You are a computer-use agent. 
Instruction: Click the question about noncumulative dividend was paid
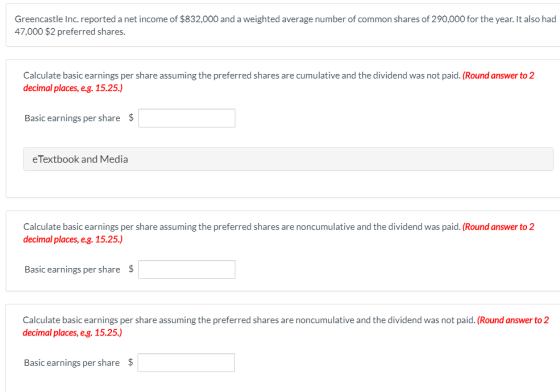(242, 227)
